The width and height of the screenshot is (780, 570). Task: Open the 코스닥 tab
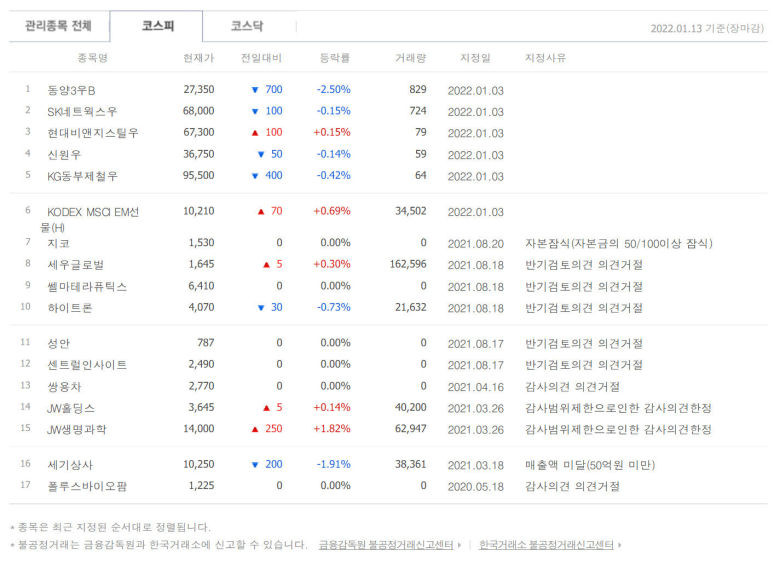[247, 26]
